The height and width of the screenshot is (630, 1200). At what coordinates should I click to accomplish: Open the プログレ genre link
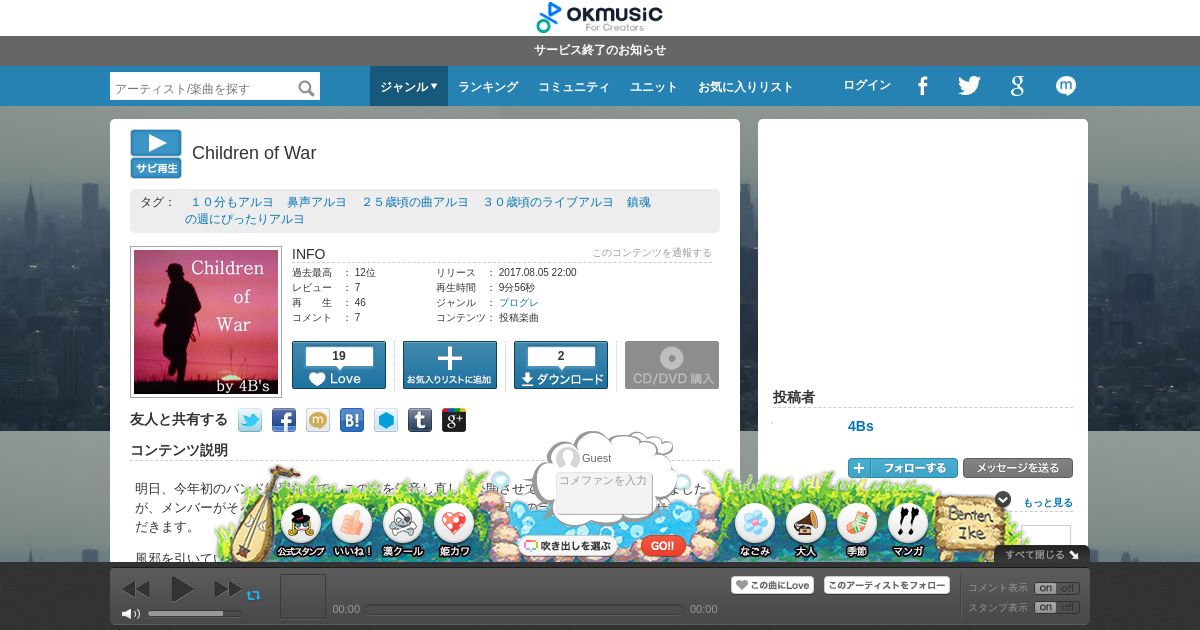(519, 302)
